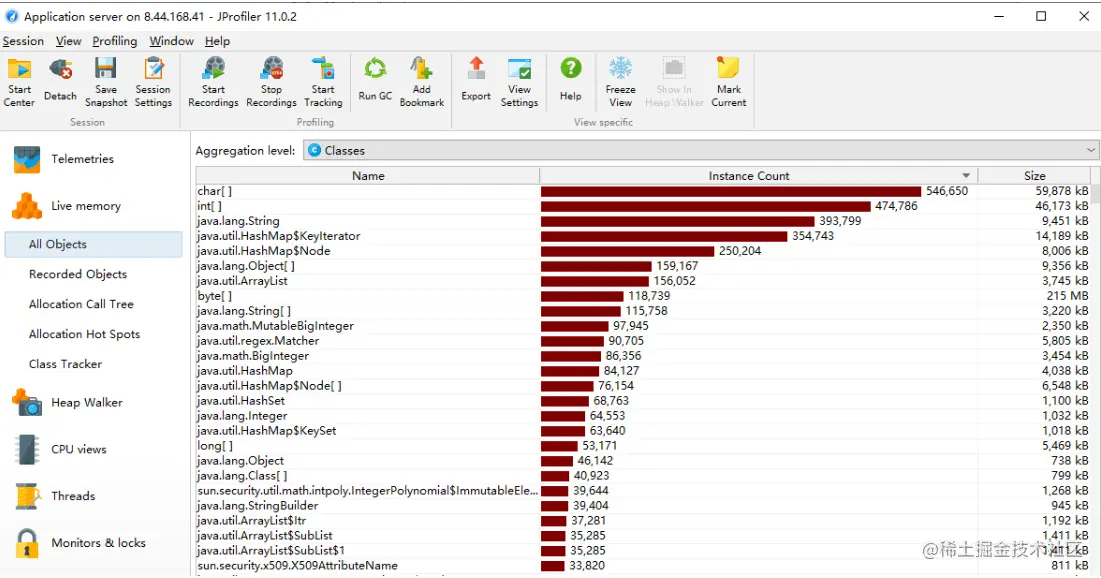Select the java.lang.StringBuilder row

click(x=643, y=506)
